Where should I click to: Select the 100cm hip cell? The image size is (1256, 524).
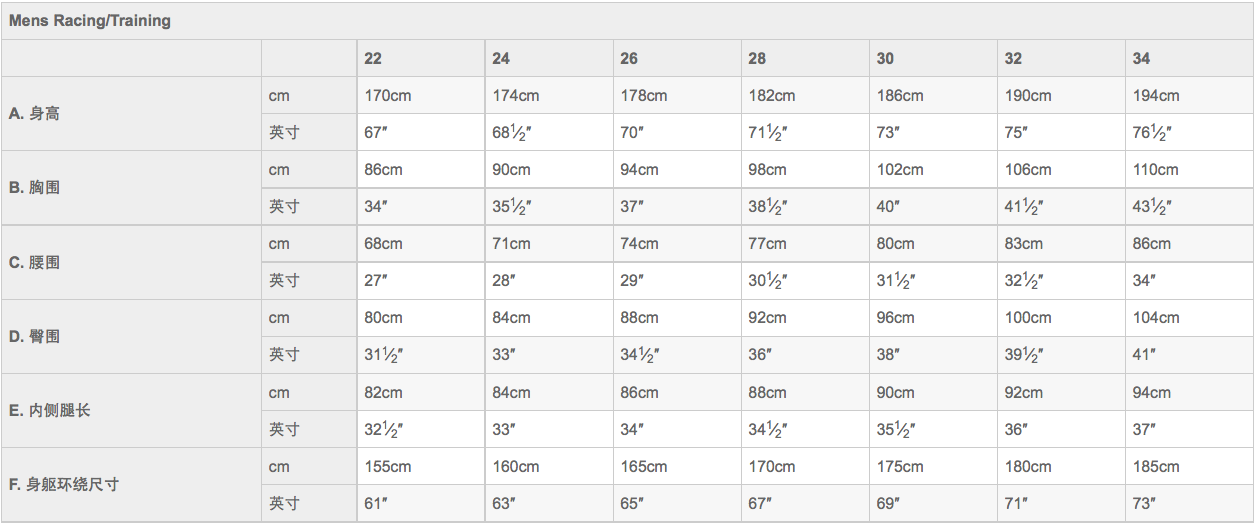click(1028, 317)
